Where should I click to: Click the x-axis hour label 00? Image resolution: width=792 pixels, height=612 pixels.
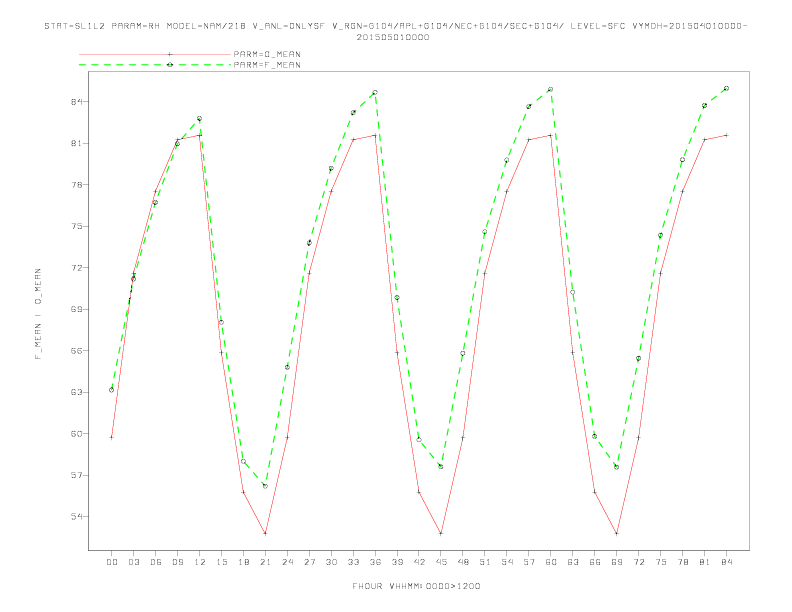112,562
